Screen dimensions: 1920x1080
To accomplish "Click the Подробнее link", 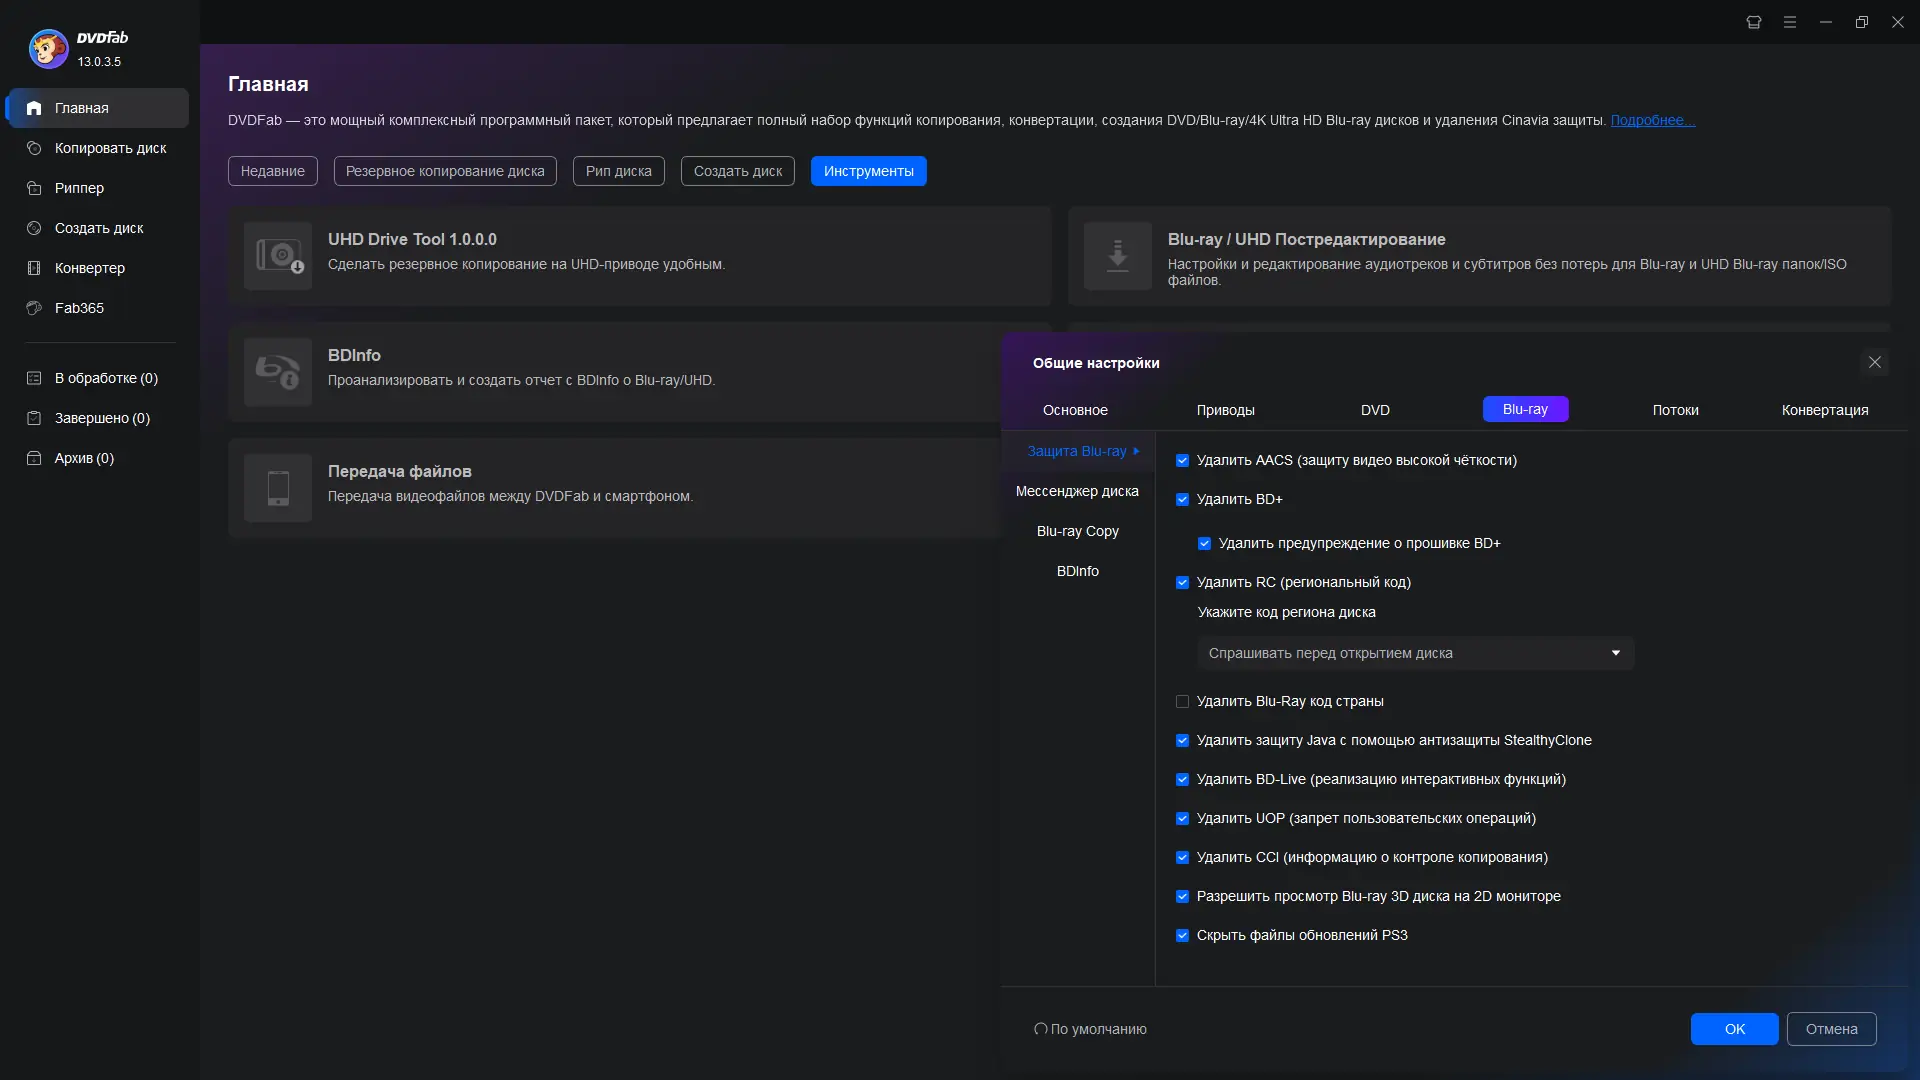I will point(1651,120).
